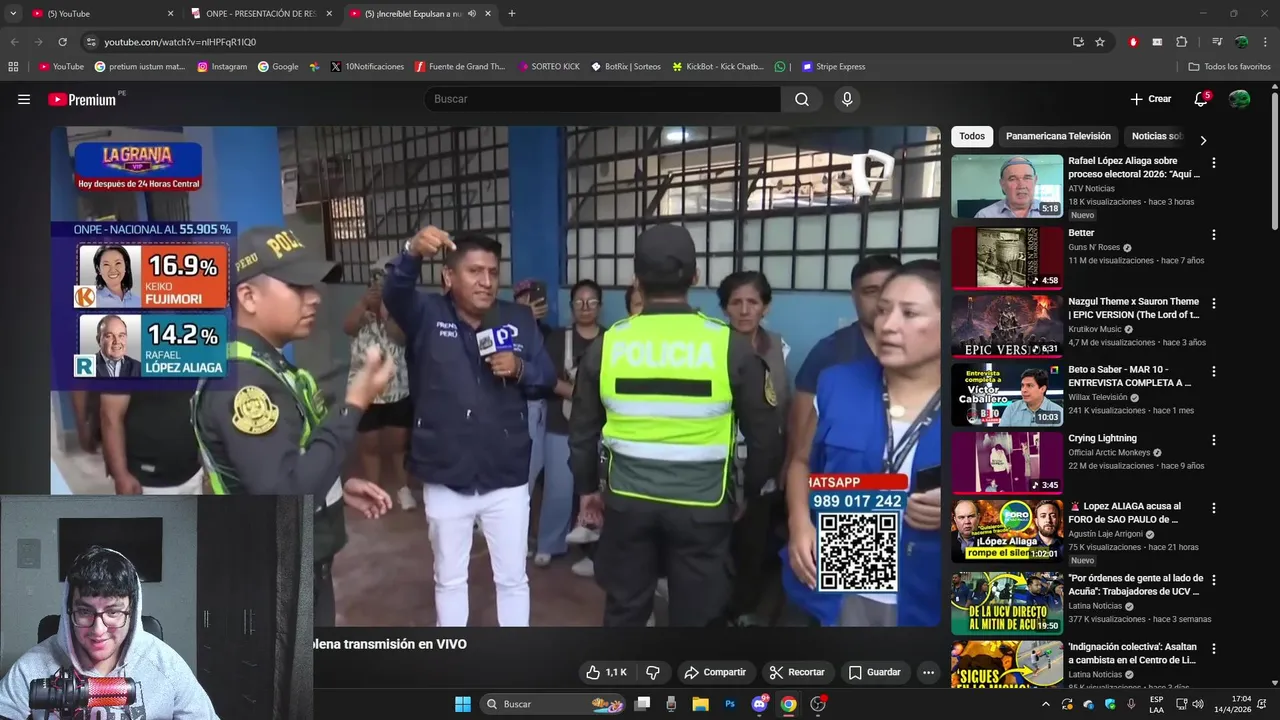The image size is (1280, 720).
Task: Open the Stripe Express bookmark
Action: pyautogui.click(x=832, y=67)
